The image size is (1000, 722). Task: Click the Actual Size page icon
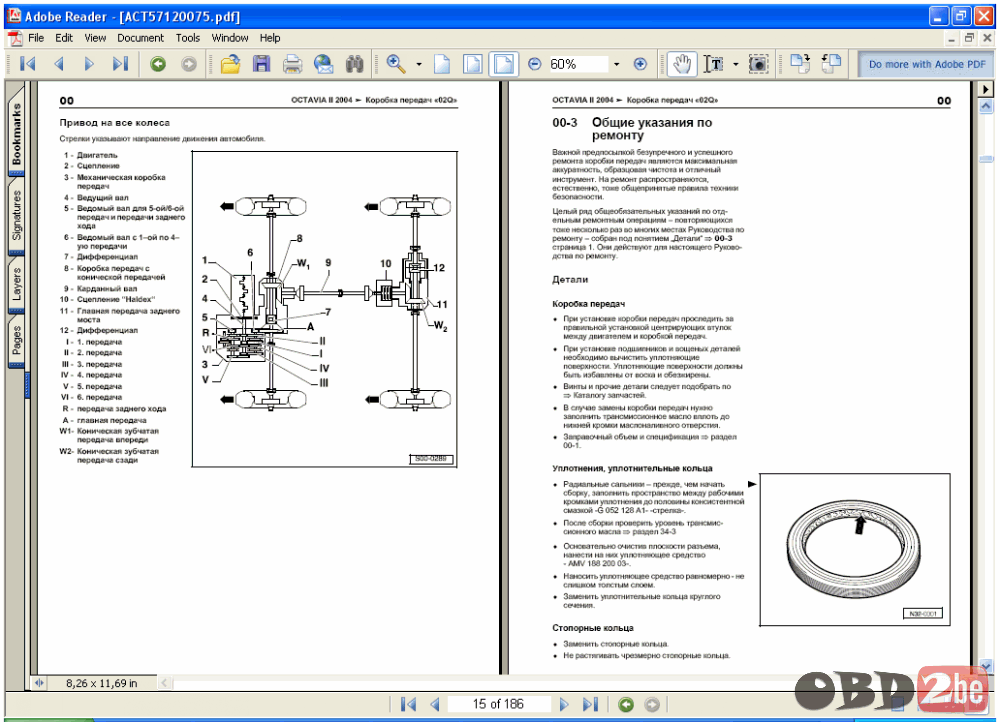coord(442,64)
